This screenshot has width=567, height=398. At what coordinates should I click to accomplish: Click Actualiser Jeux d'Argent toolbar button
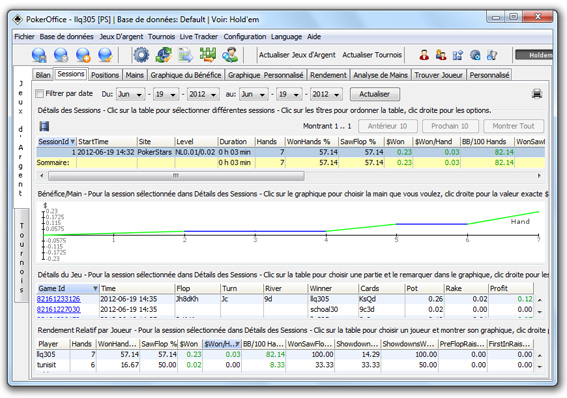click(297, 55)
